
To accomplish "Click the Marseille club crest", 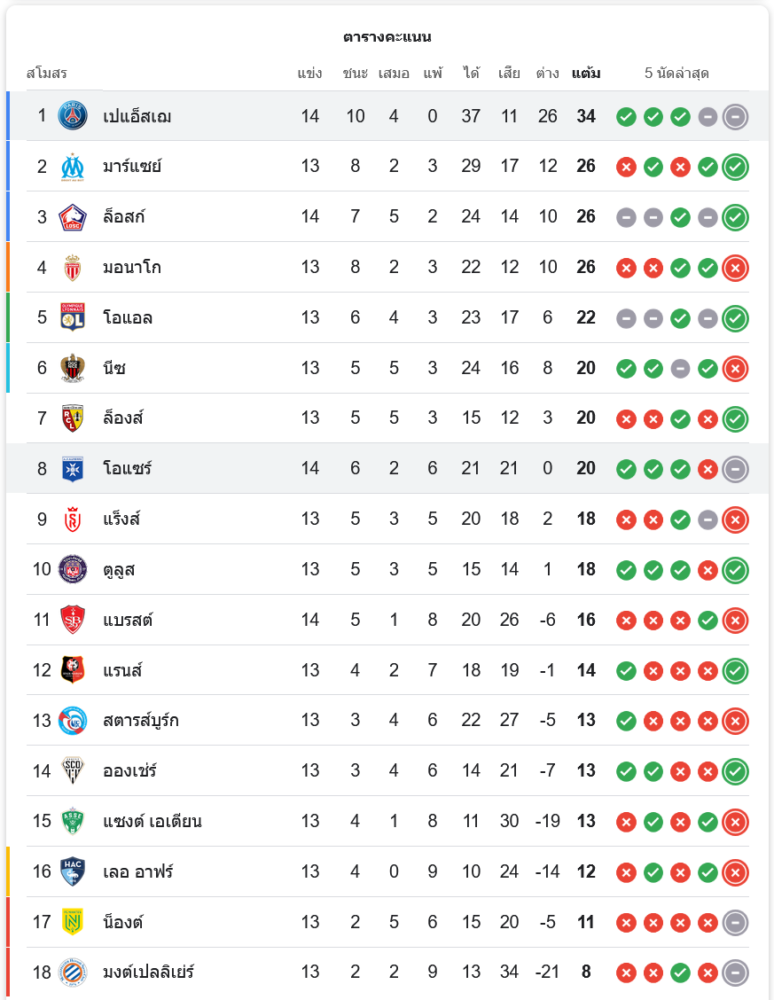I will point(72,166).
